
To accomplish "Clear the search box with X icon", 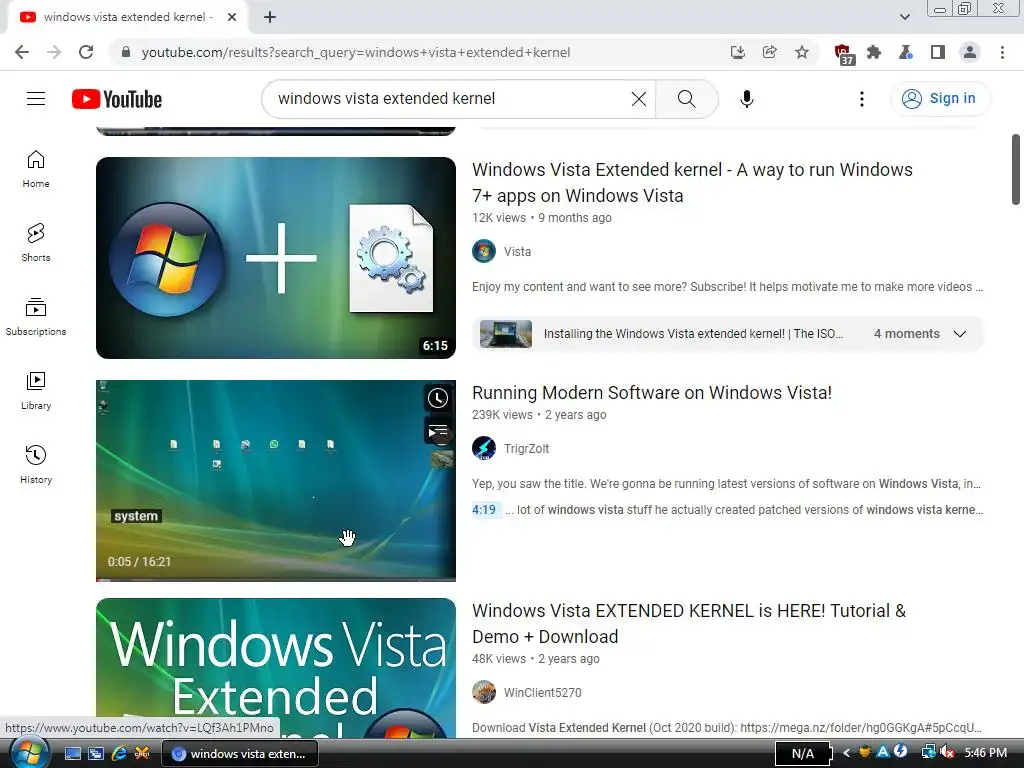I will pyautogui.click(x=639, y=99).
